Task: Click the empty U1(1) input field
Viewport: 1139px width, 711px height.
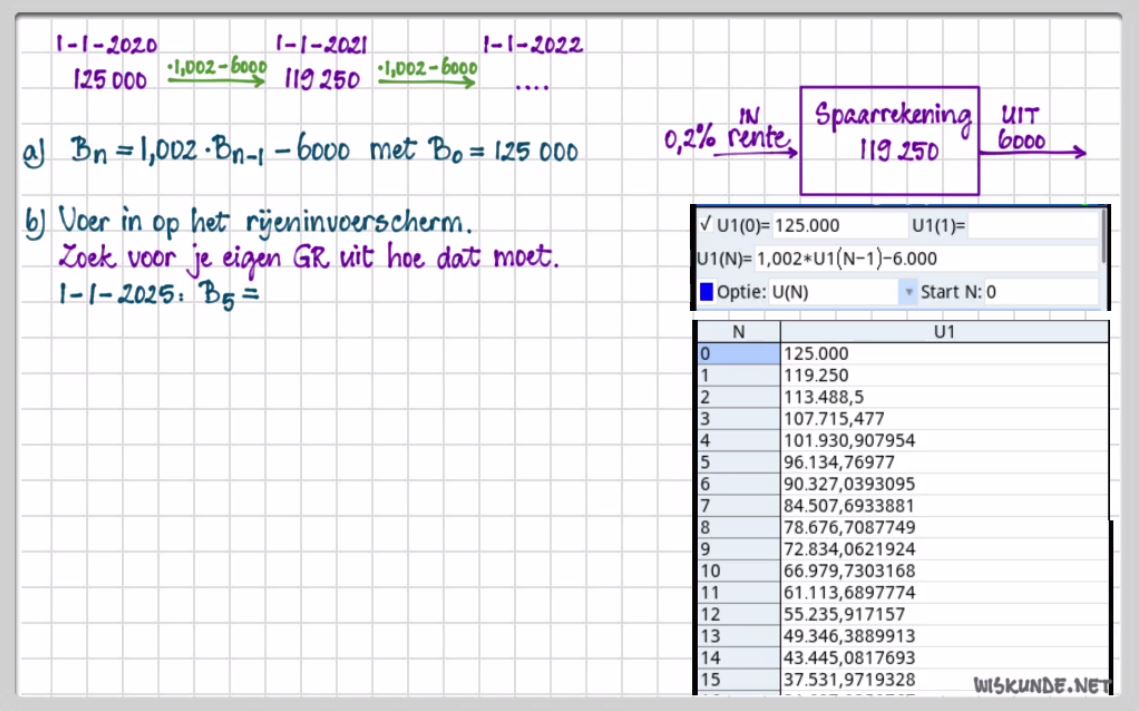Action: coord(1033,226)
